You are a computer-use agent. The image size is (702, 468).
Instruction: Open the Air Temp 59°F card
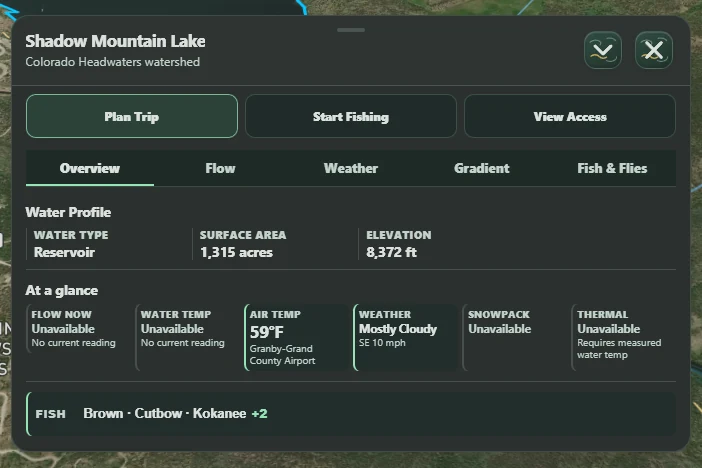296,338
